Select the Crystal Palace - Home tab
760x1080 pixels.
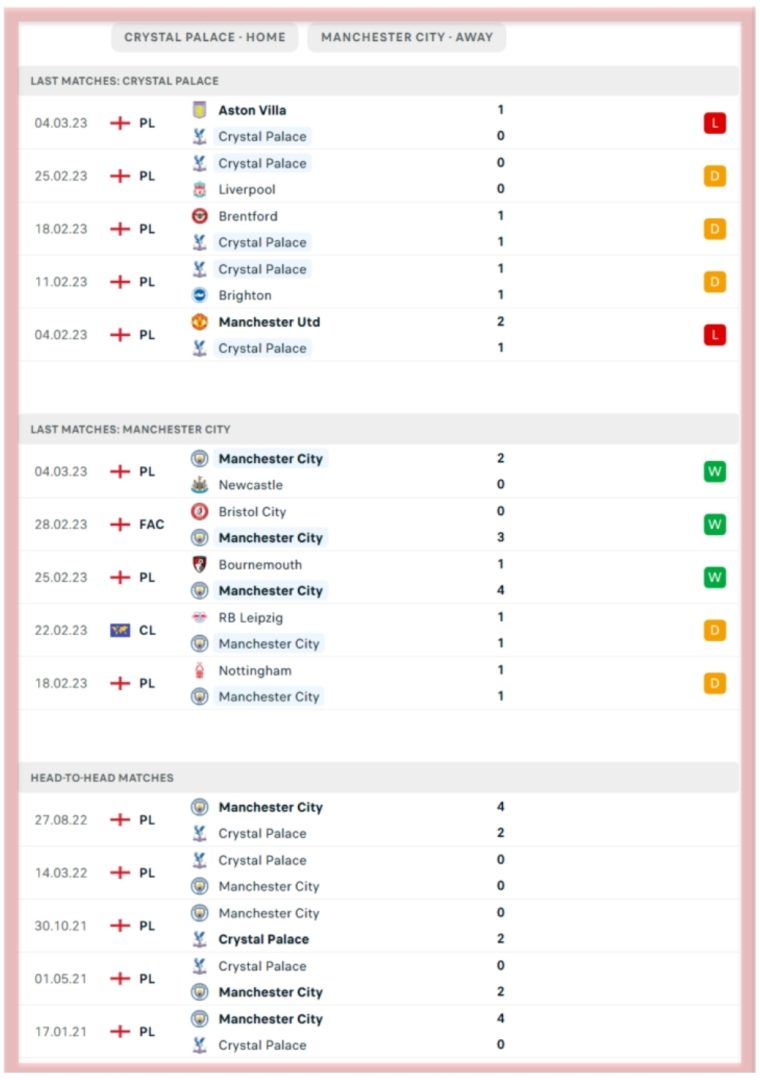[205, 37]
